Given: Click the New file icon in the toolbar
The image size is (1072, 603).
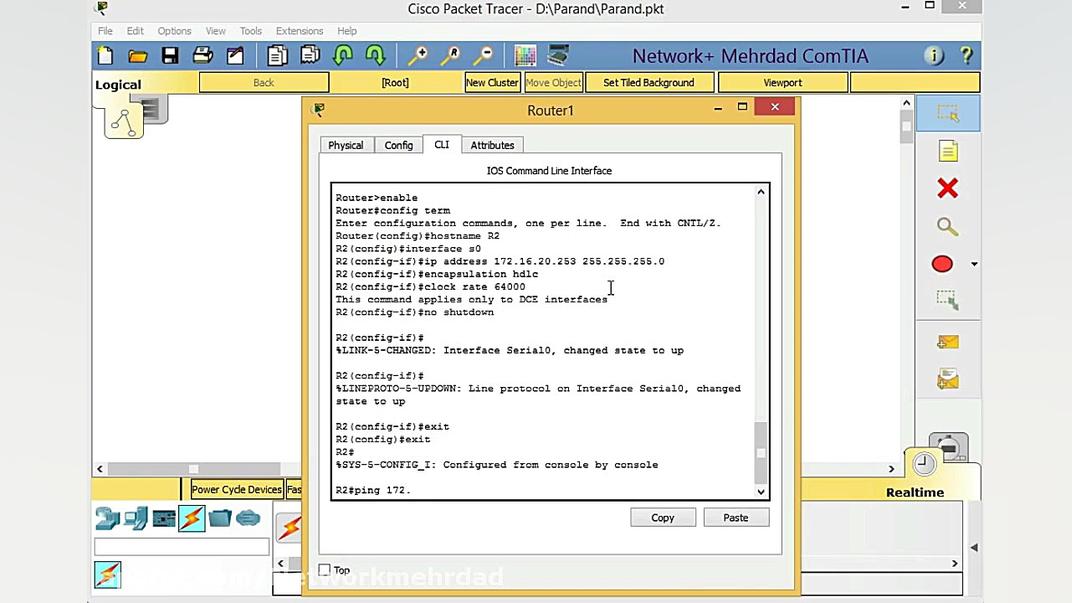Looking at the screenshot, I should pyautogui.click(x=105, y=55).
